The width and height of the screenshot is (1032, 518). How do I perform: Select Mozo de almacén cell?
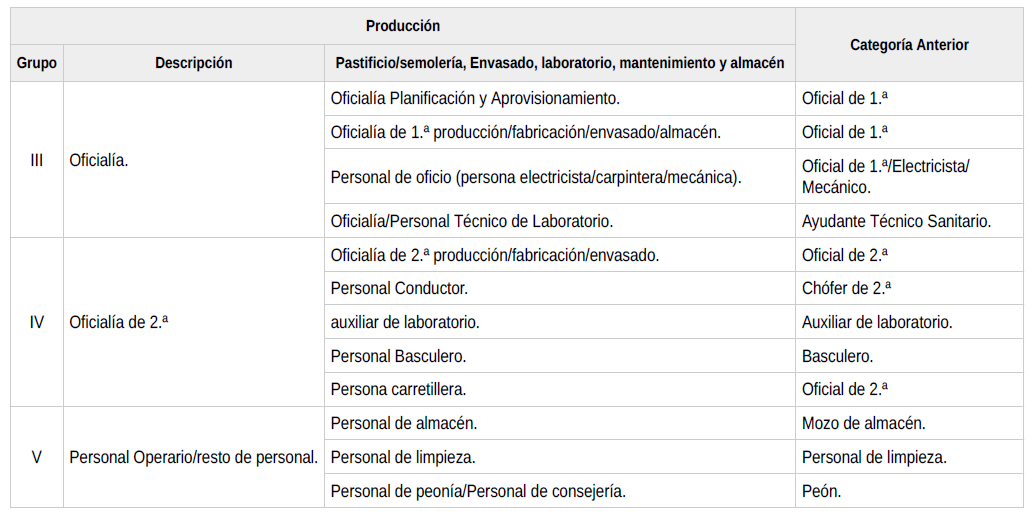909,423
